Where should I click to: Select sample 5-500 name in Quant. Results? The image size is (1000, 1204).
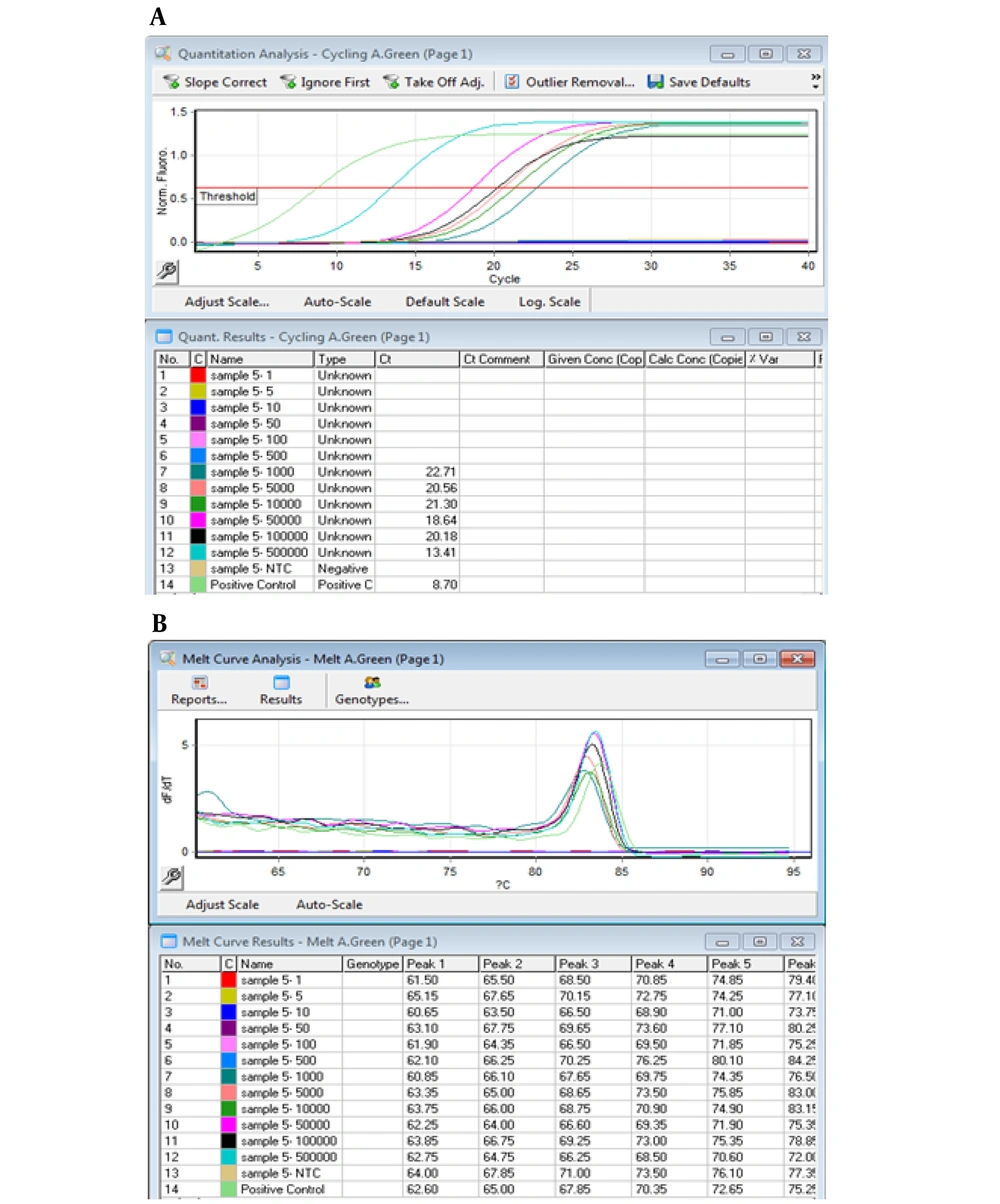pos(247,456)
